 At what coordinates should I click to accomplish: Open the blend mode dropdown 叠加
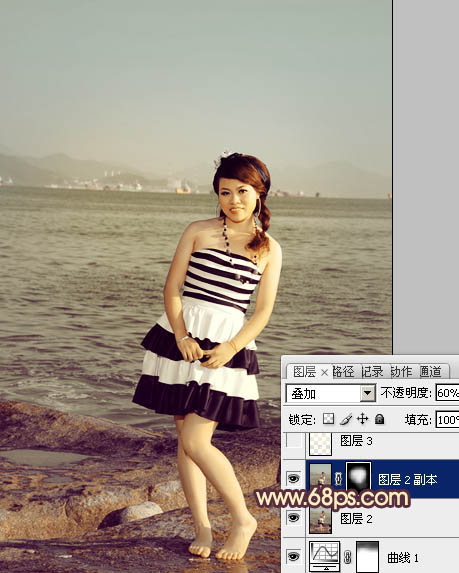click(x=330, y=393)
